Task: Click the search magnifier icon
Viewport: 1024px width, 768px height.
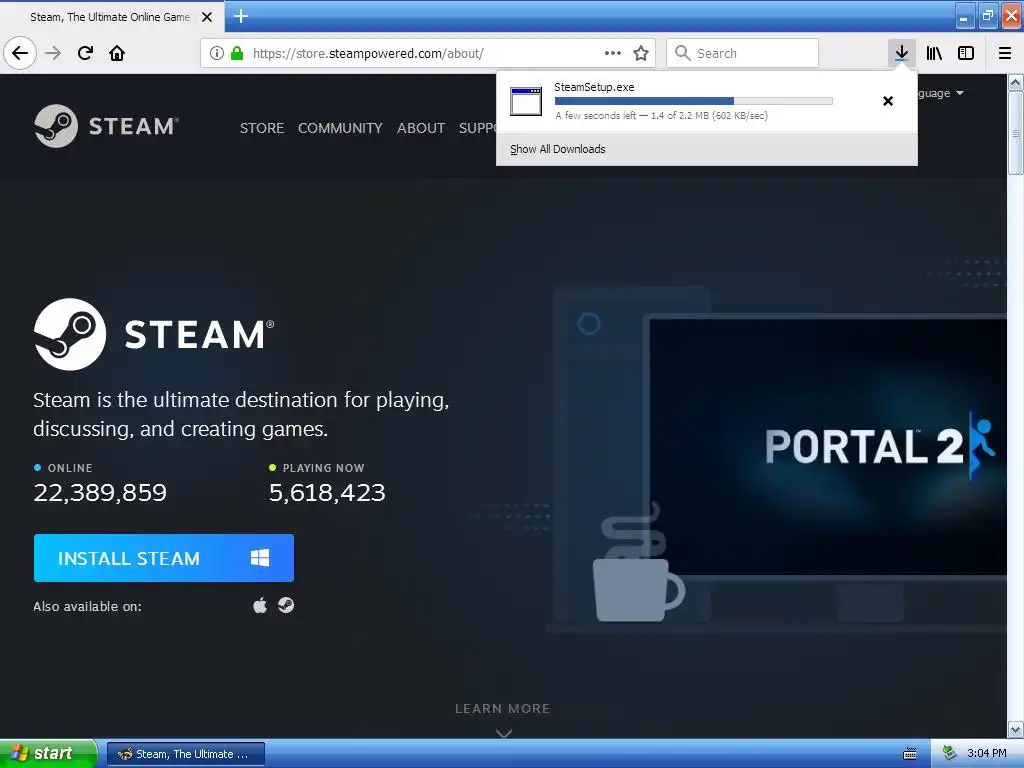Action: click(682, 53)
